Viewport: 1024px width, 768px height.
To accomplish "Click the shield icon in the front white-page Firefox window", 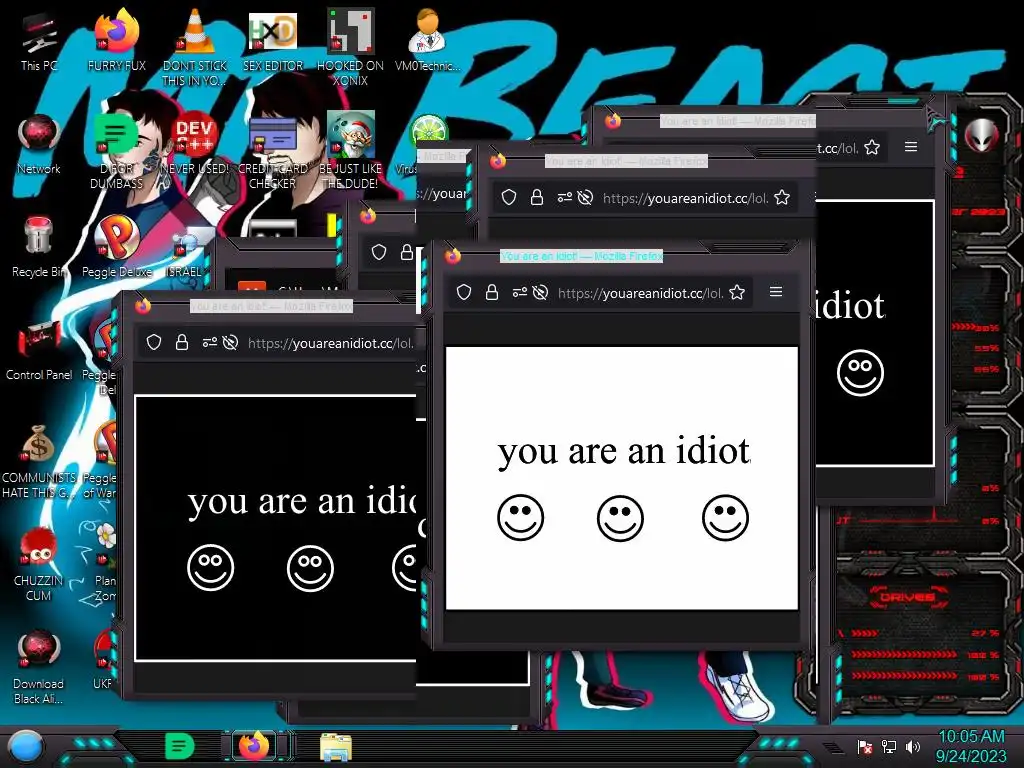I will (x=464, y=293).
